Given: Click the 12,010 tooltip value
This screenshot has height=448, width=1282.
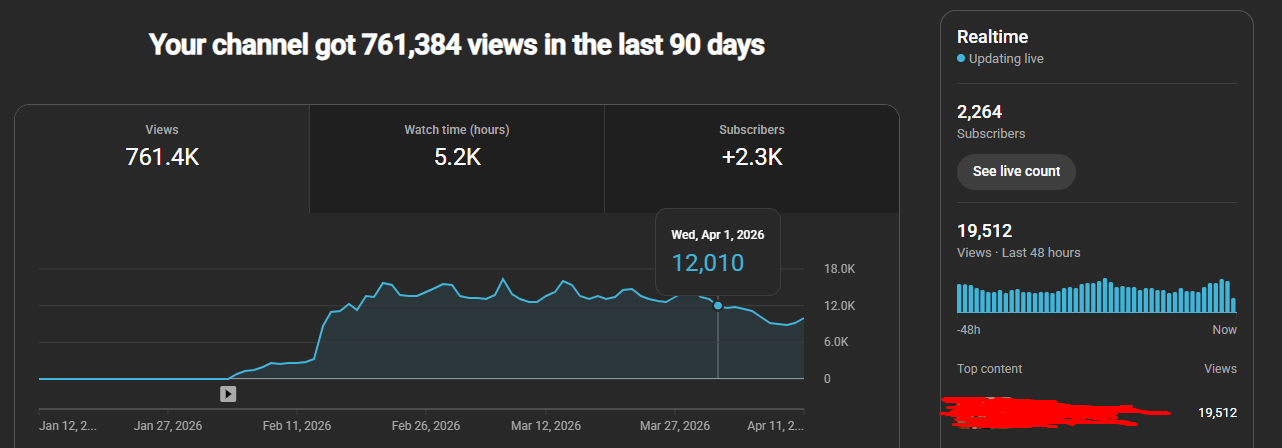Looking at the screenshot, I should pyautogui.click(x=708, y=263).
